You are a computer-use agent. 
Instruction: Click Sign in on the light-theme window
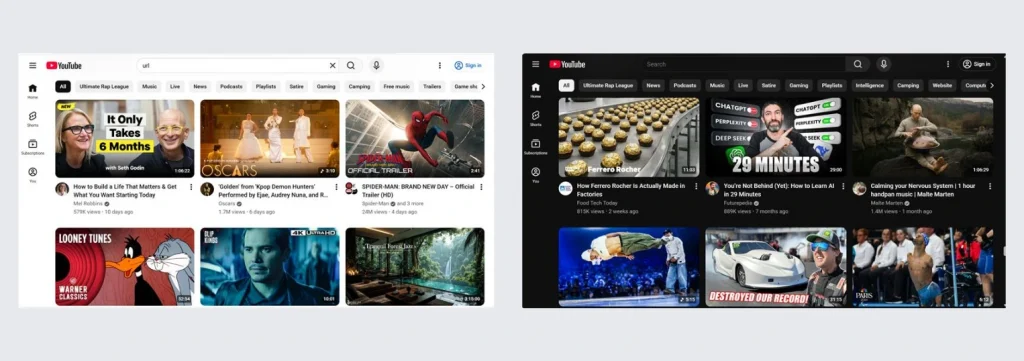coord(468,65)
